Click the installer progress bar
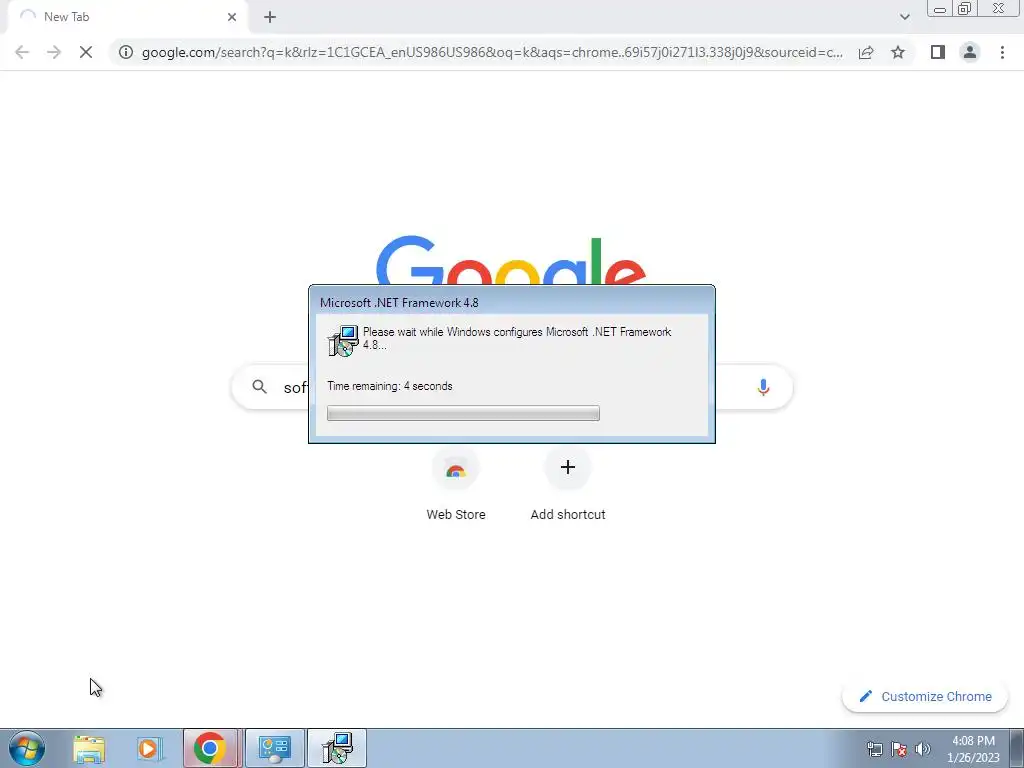Screen dimensions: 1024x768 pos(463,413)
